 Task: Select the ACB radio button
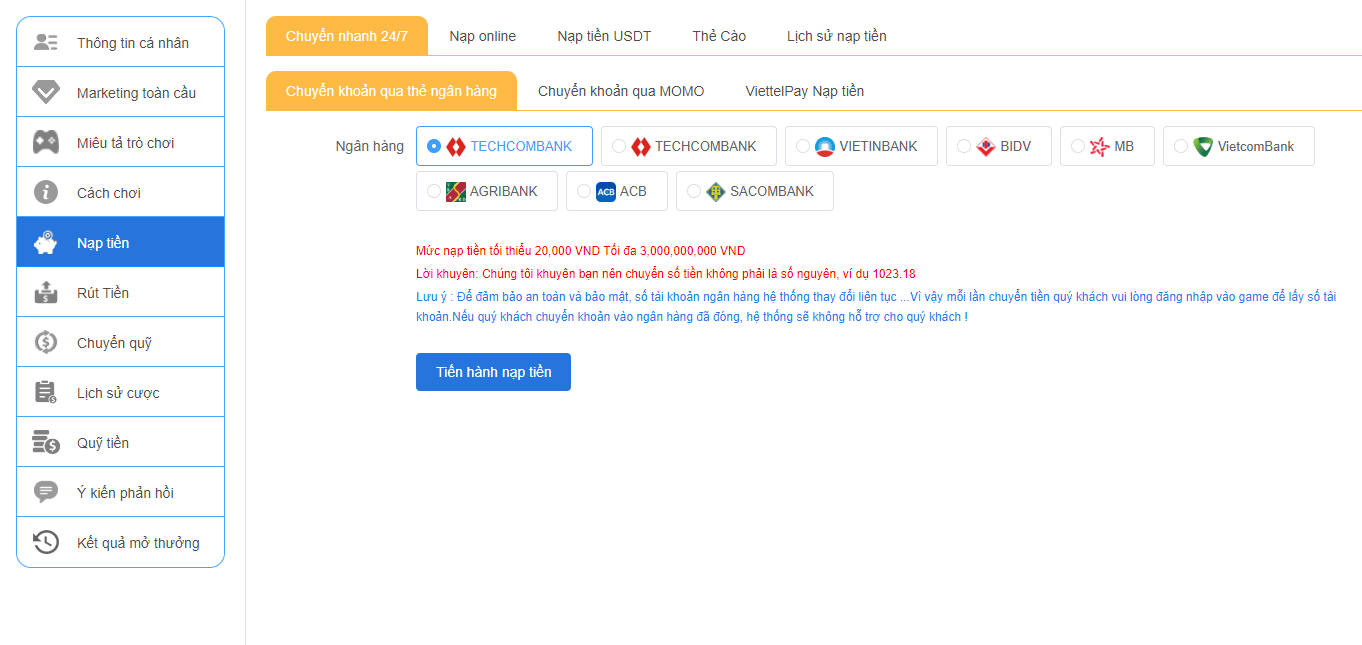pyautogui.click(x=584, y=191)
